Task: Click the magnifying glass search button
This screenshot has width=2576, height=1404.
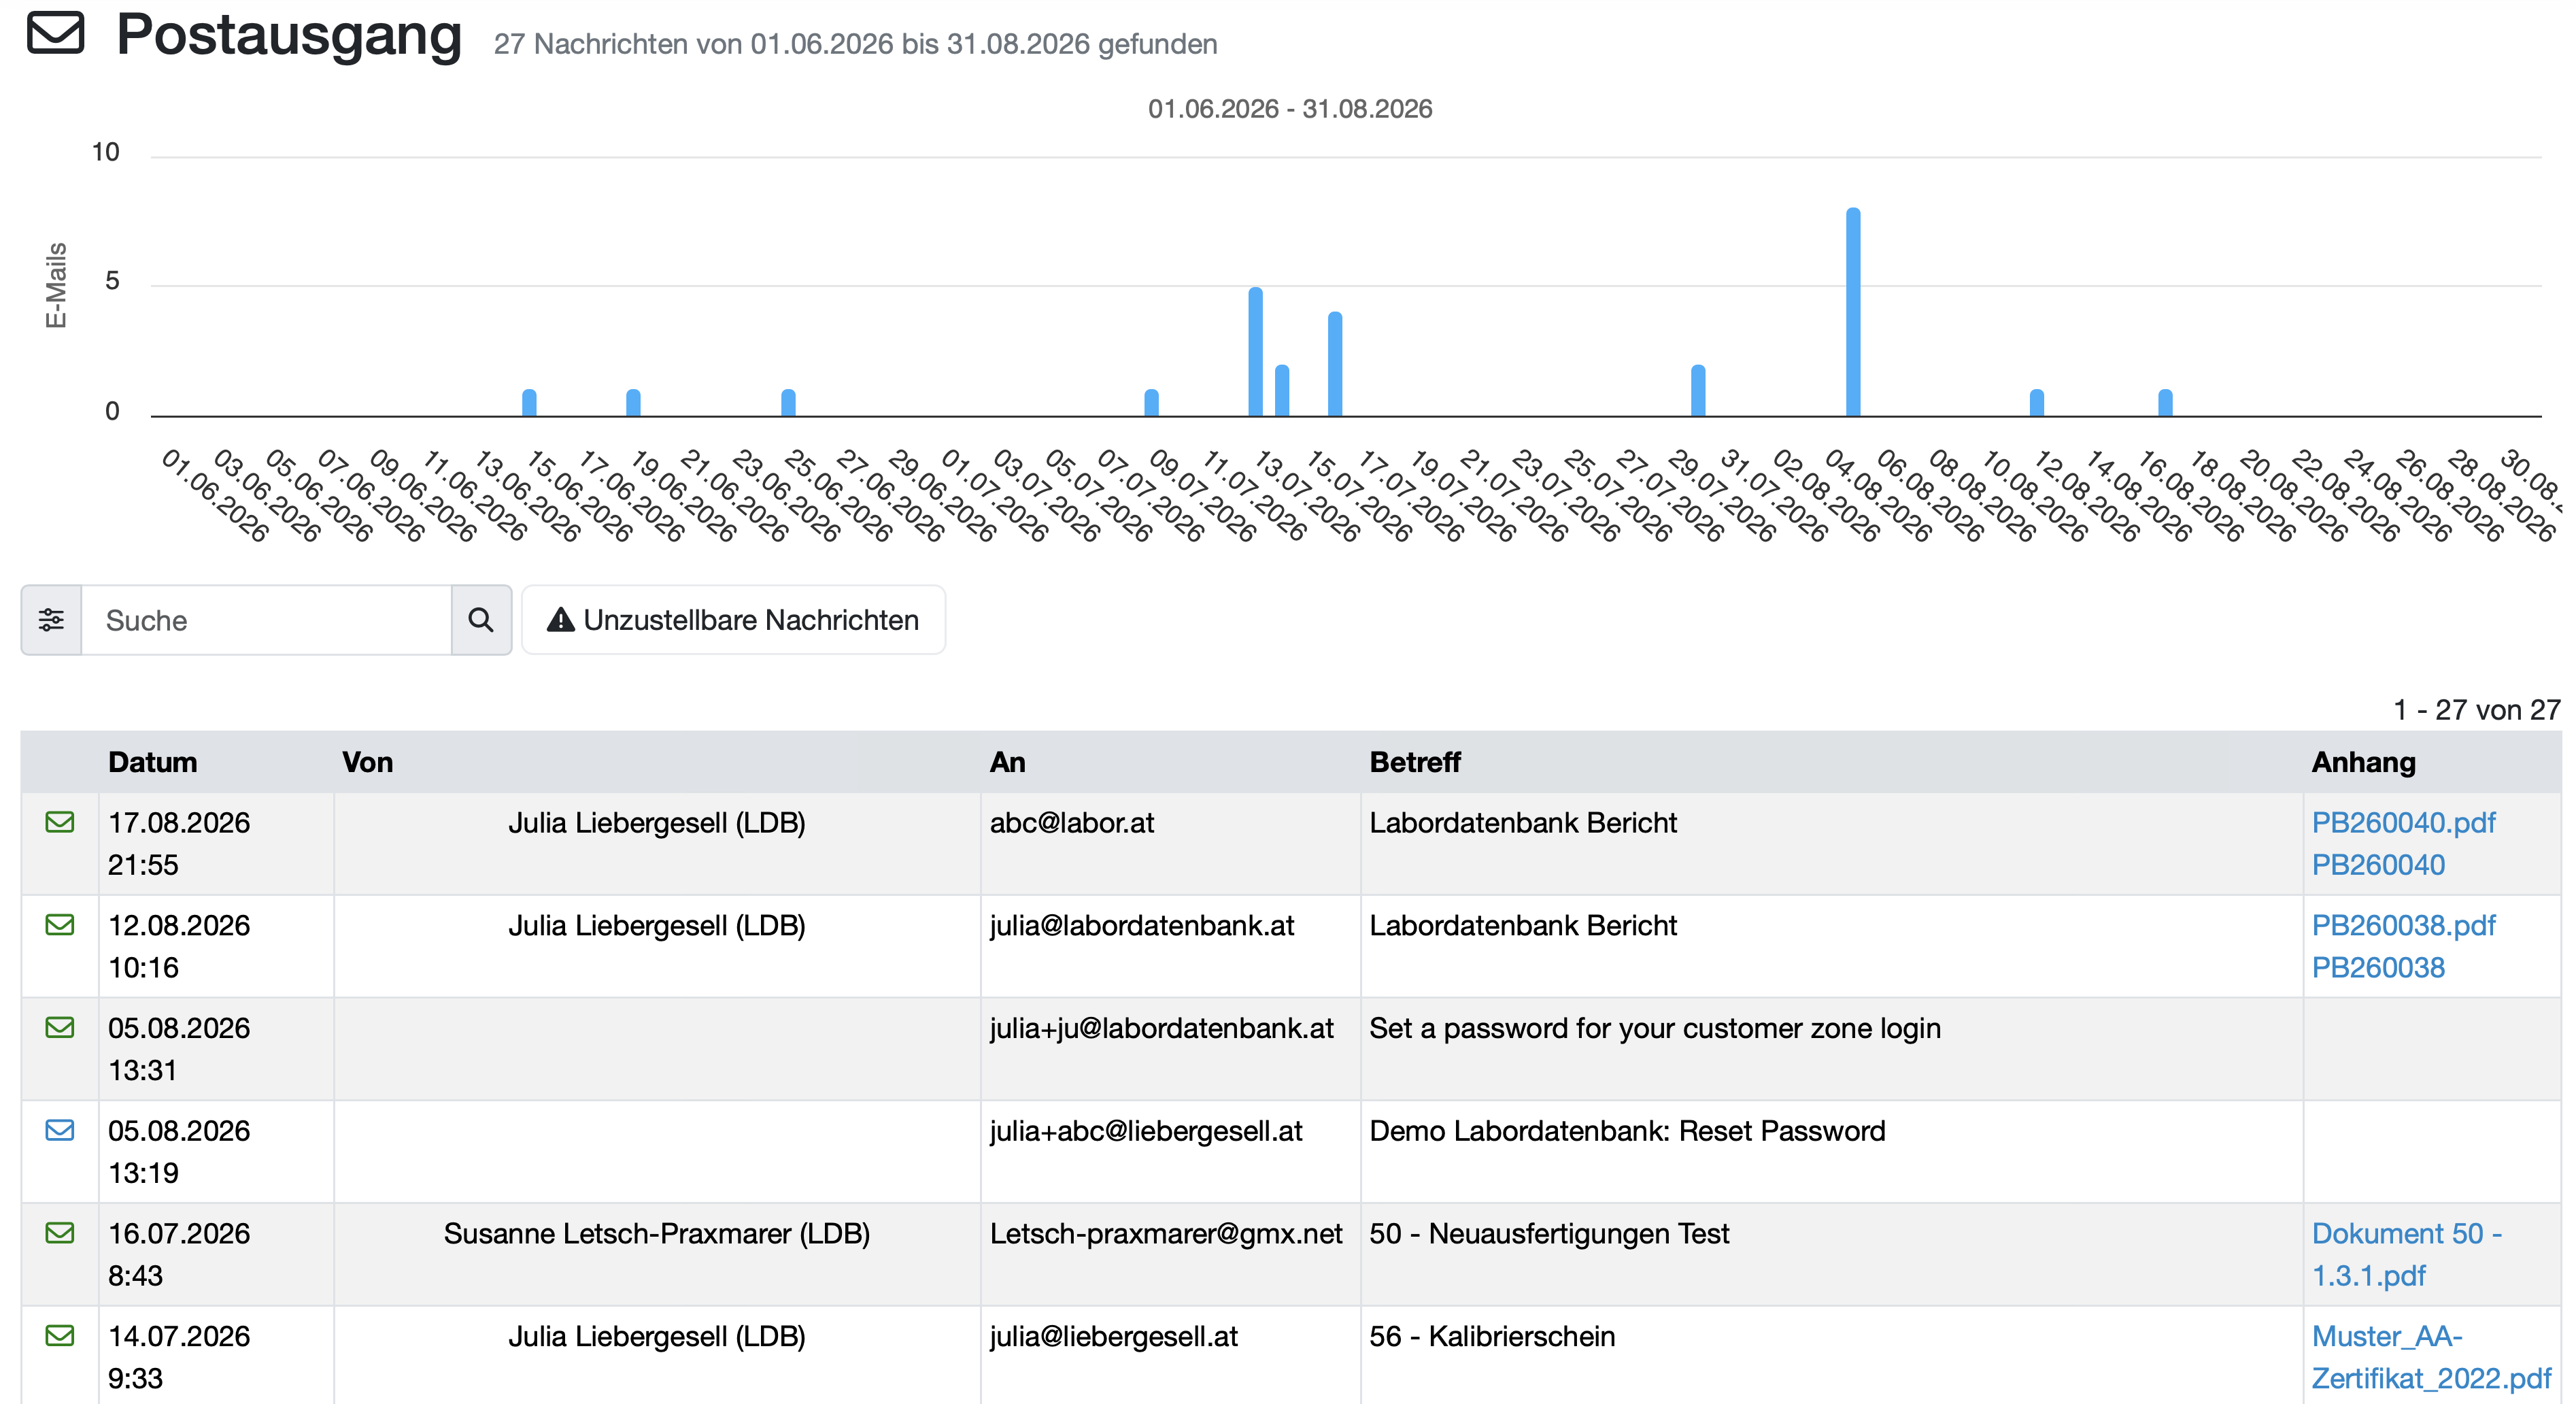Action: point(481,620)
